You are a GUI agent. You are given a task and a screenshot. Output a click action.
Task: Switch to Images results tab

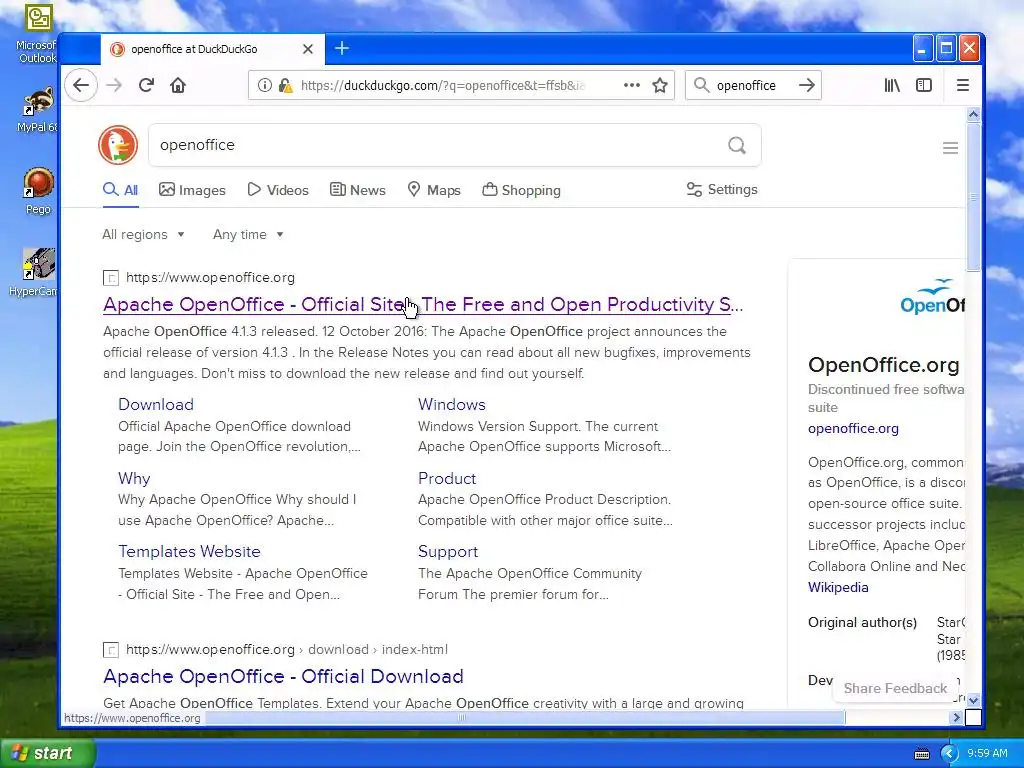pyautogui.click(x=192, y=190)
